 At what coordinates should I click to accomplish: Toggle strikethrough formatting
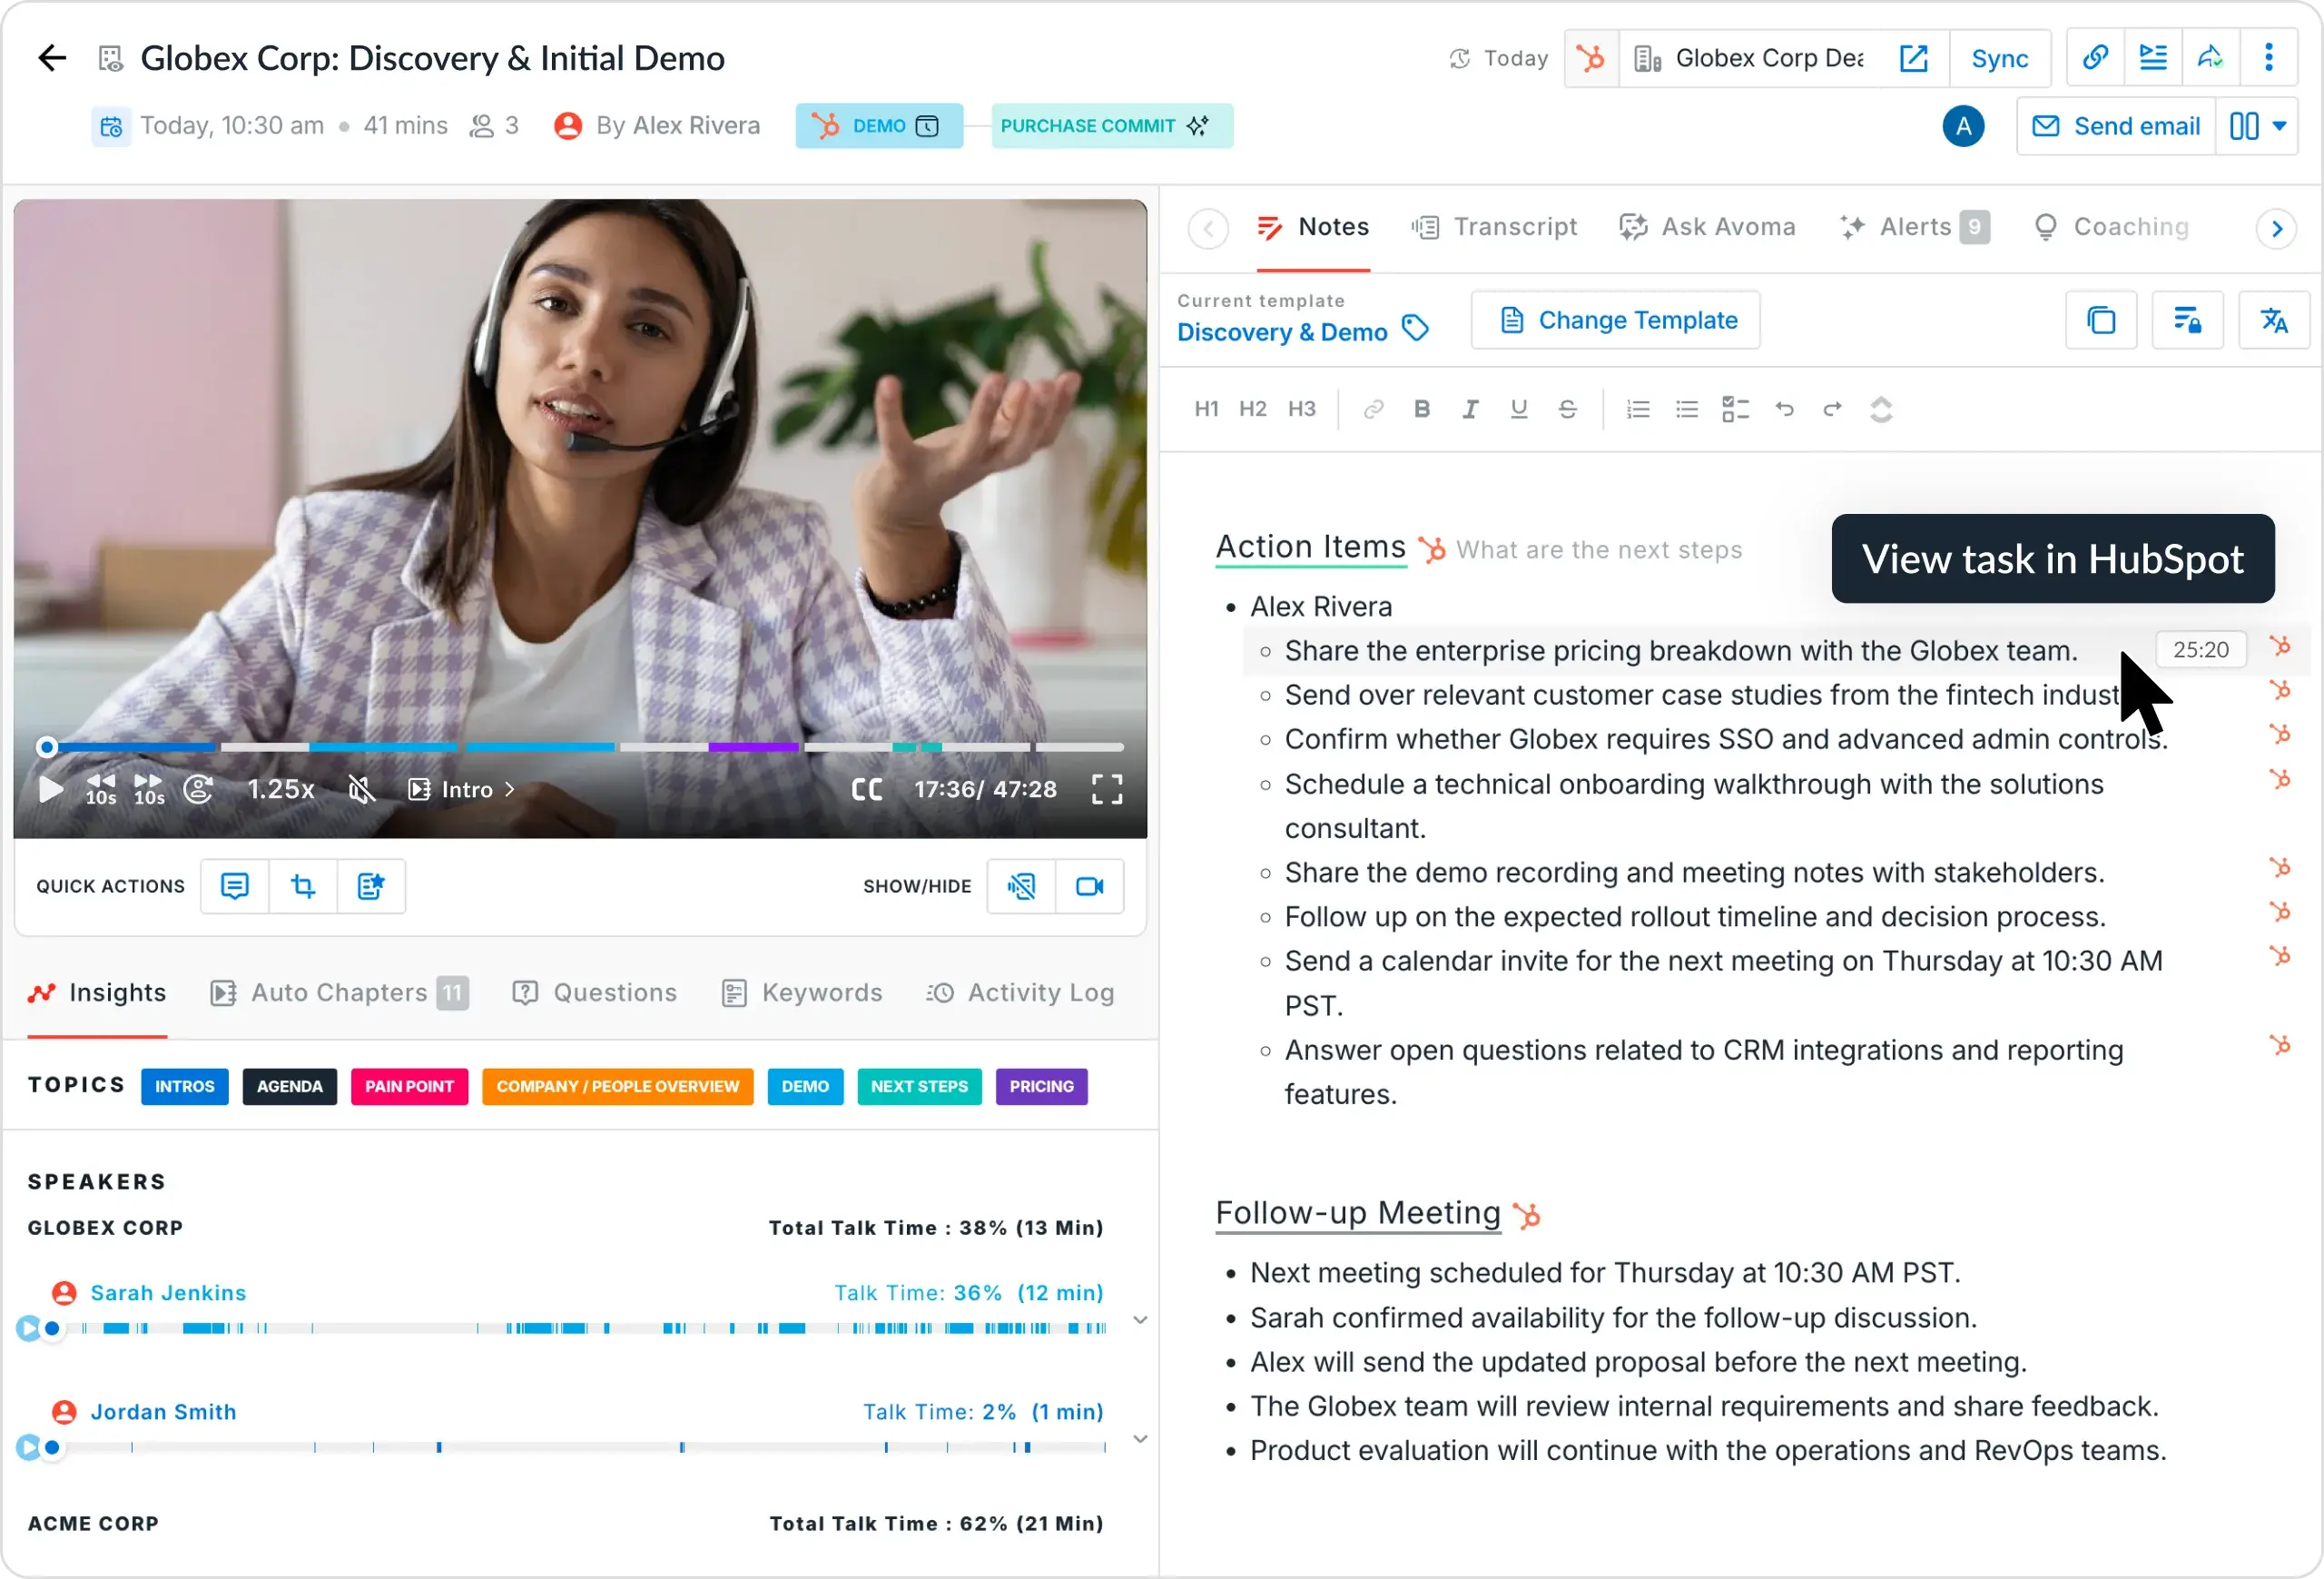pos(1567,409)
